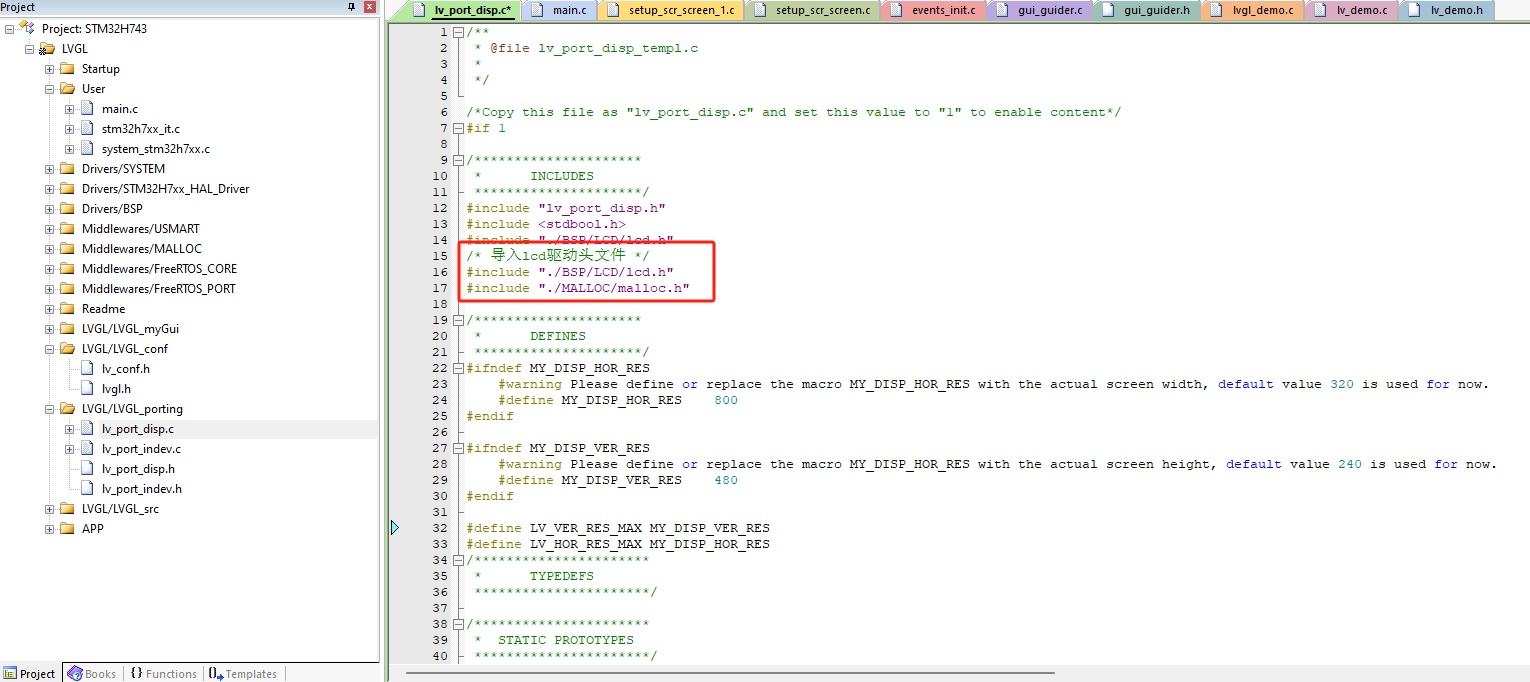Expand the Middlewares/FreeRTOS_CORE group
Screen dimensions: 1530x682
49,268
